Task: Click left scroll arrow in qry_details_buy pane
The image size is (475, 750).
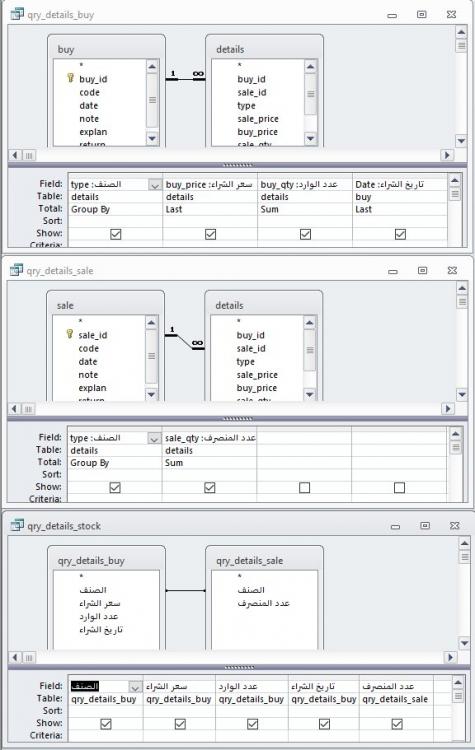Action: pyautogui.click(x=15, y=155)
